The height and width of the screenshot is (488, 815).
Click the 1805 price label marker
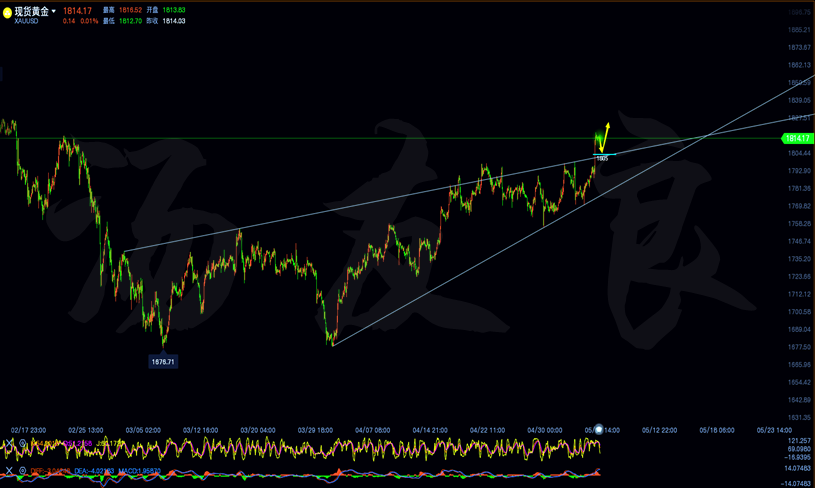coord(602,158)
